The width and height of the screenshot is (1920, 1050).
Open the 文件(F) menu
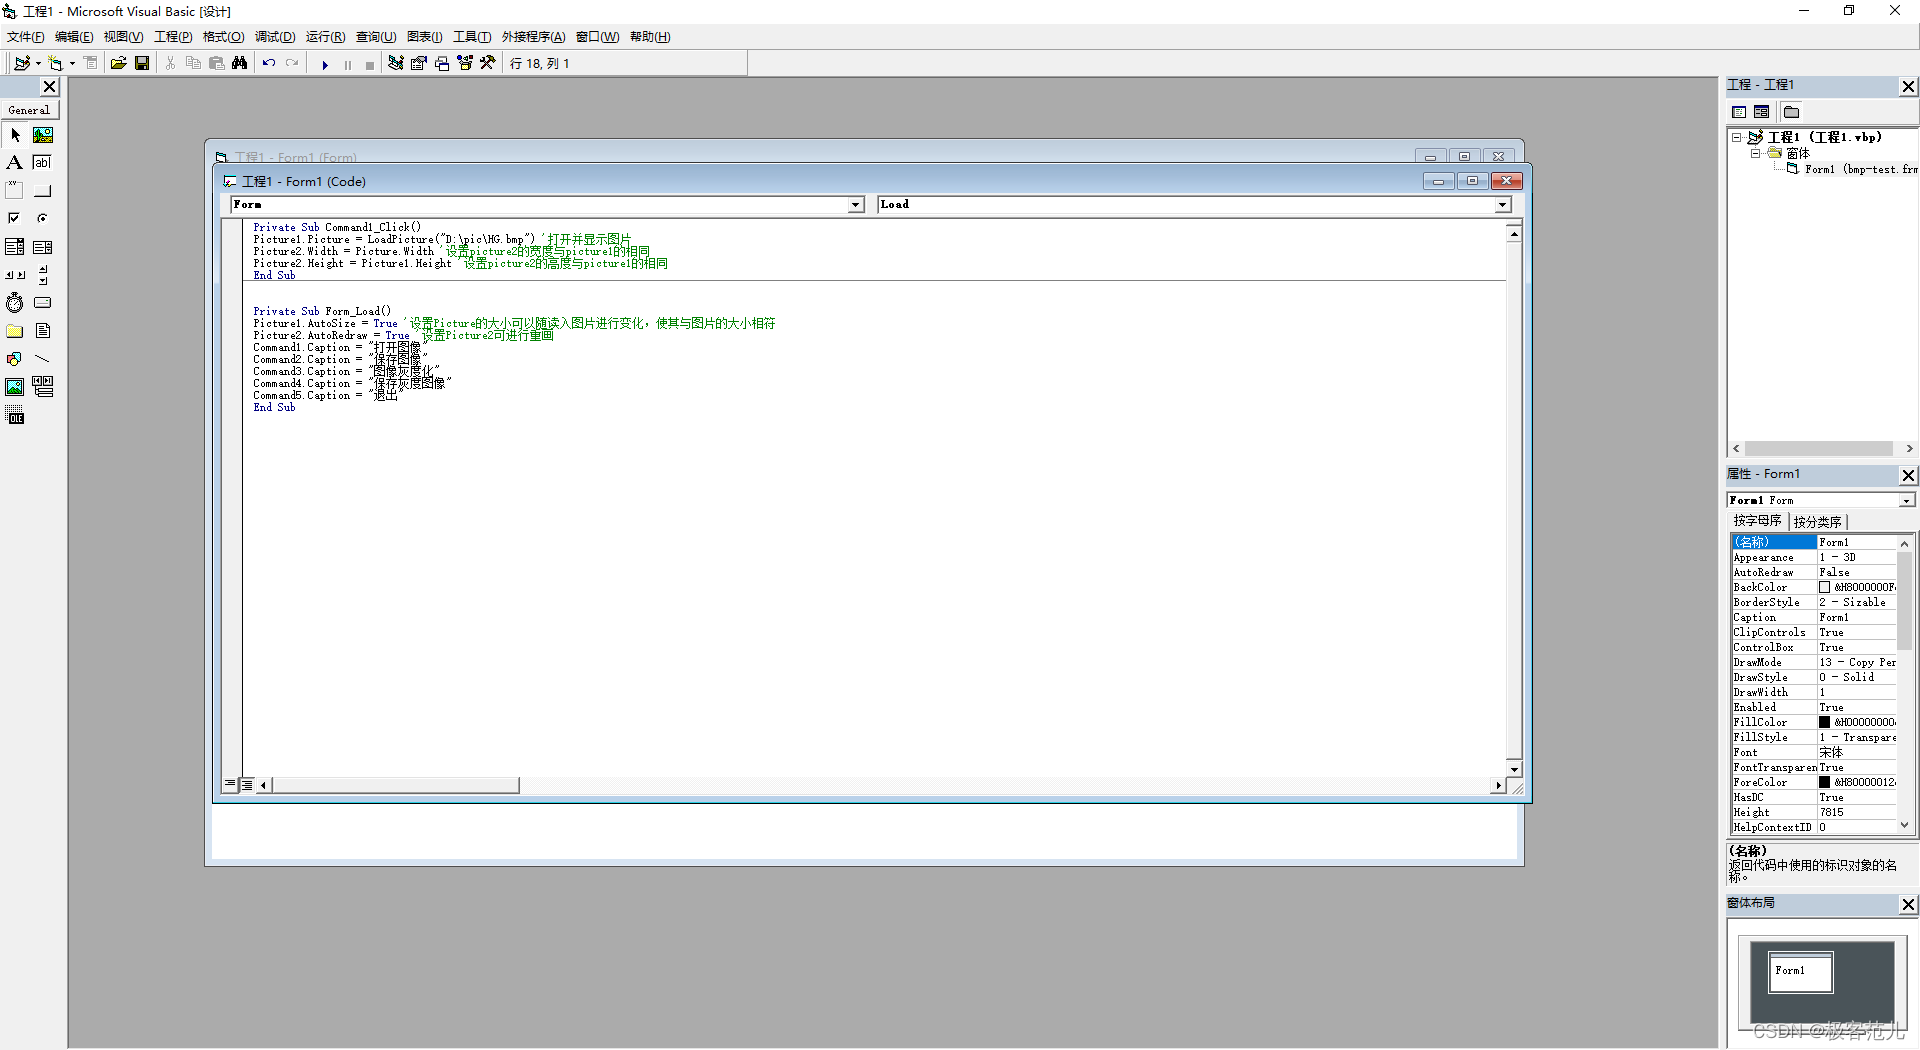pyautogui.click(x=25, y=37)
